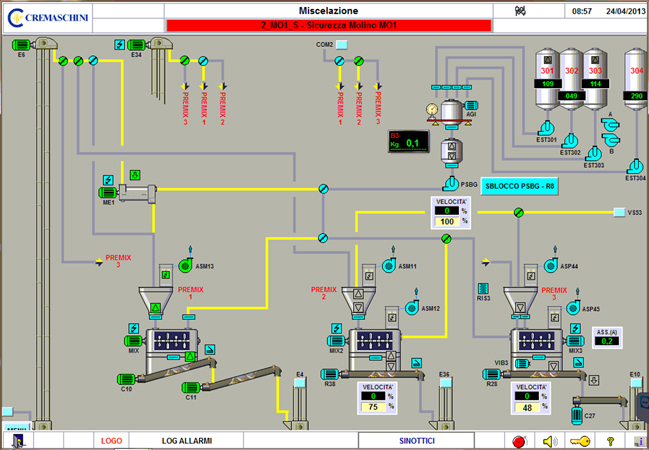649x450 pixels.
Task: Toggle the VS53 indicator box
Action: (618, 212)
